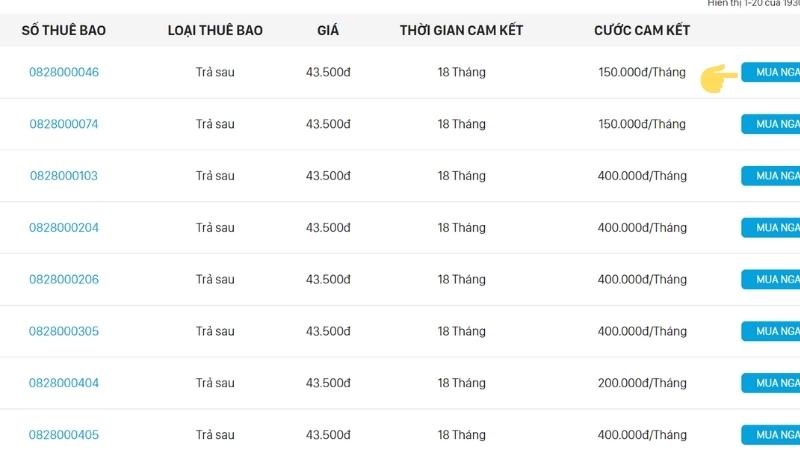Hit MUA NGAY beside 0828000206
This screenshot has width=800, height=450.
(x=771, y=280)
